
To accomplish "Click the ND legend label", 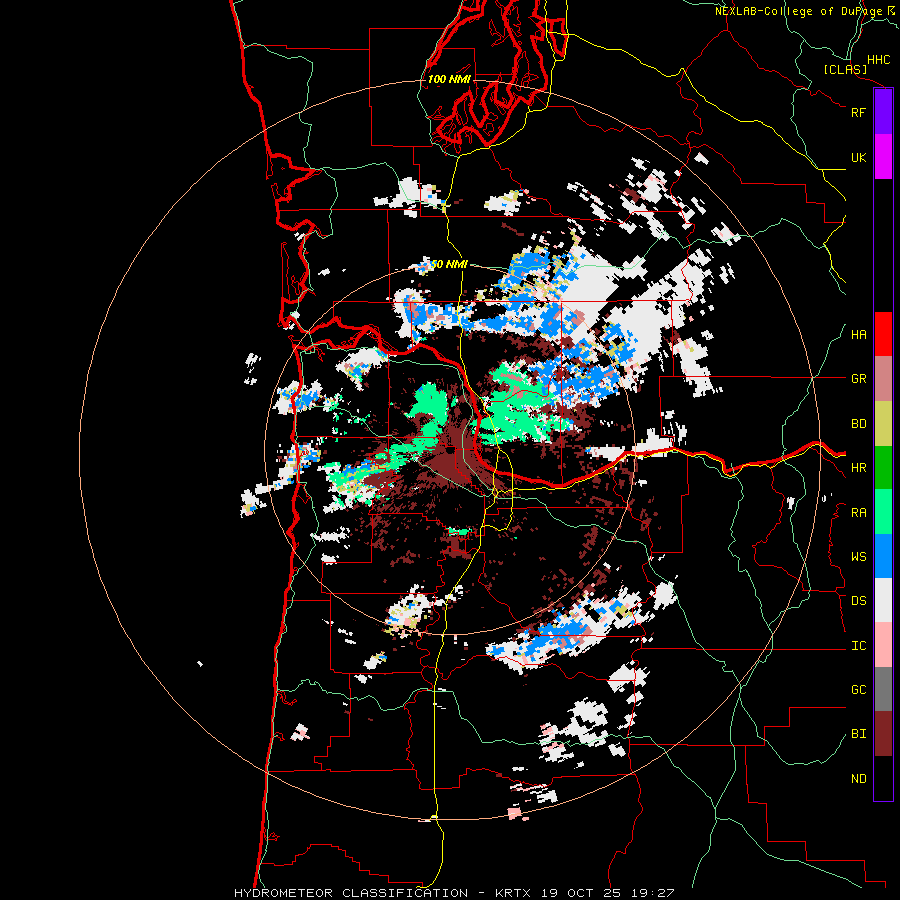I will click(858, 779).
